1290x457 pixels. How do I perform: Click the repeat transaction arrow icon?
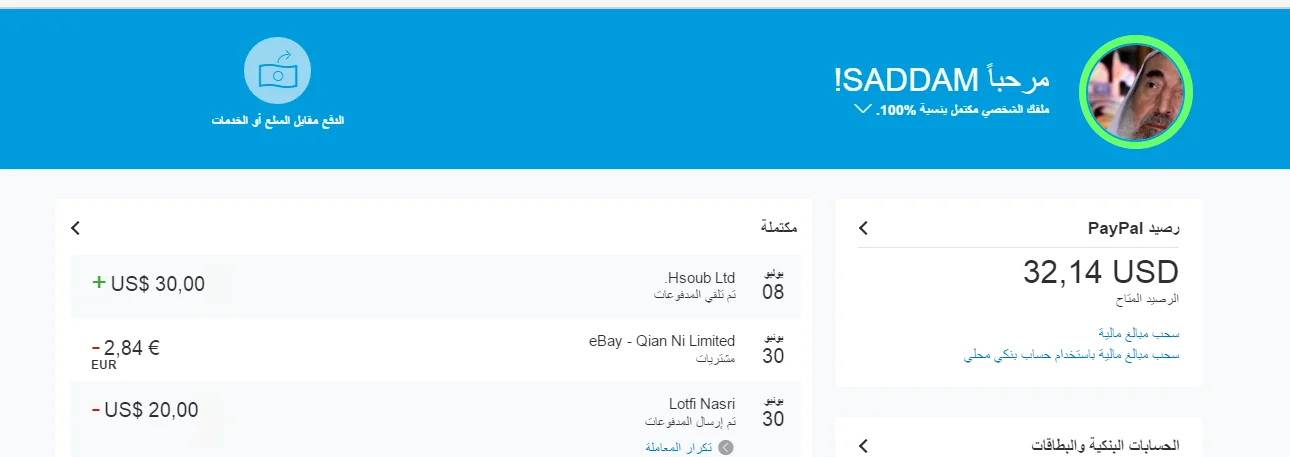tap(727, 447)
